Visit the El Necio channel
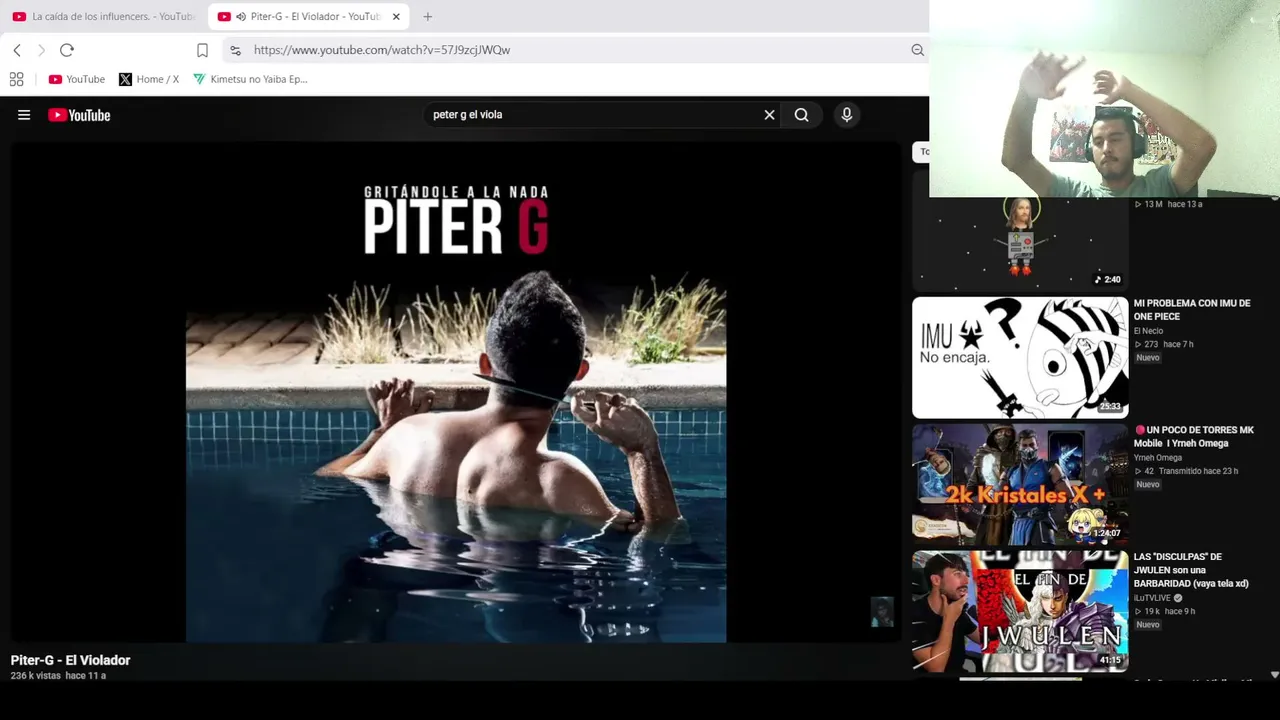 (1148, 331)
